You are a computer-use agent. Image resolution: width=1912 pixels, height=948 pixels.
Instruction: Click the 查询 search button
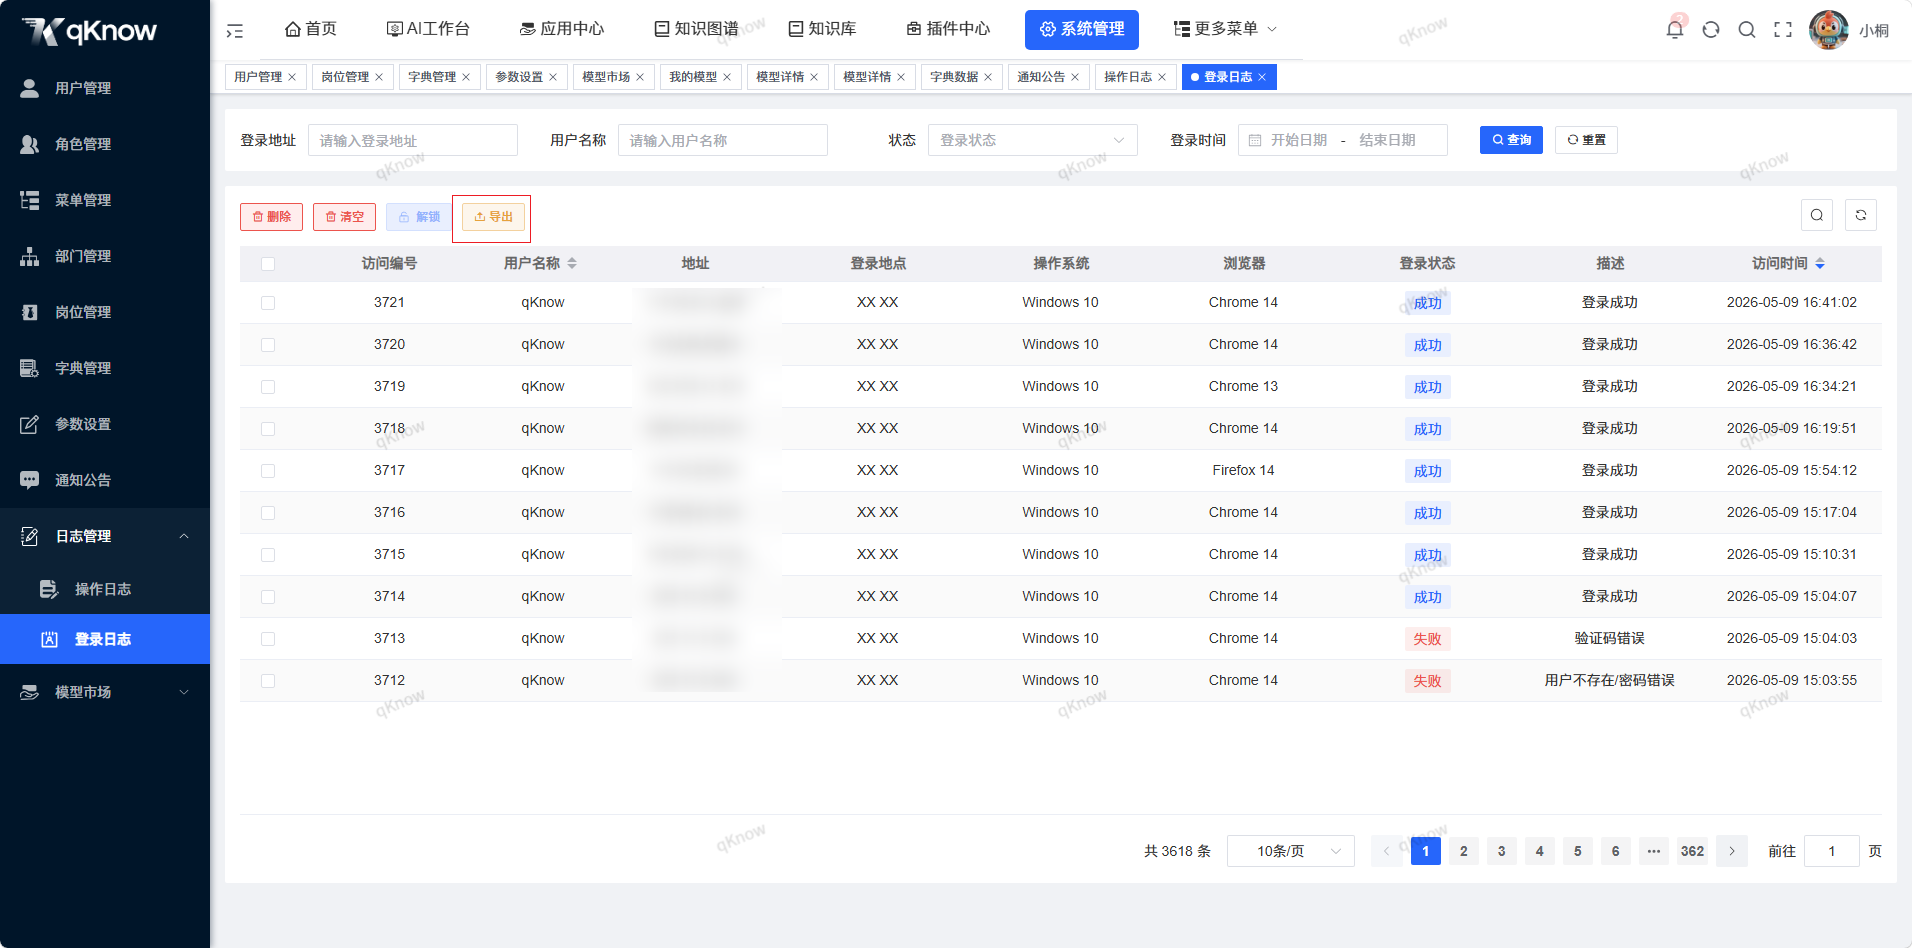(1511, 140)
